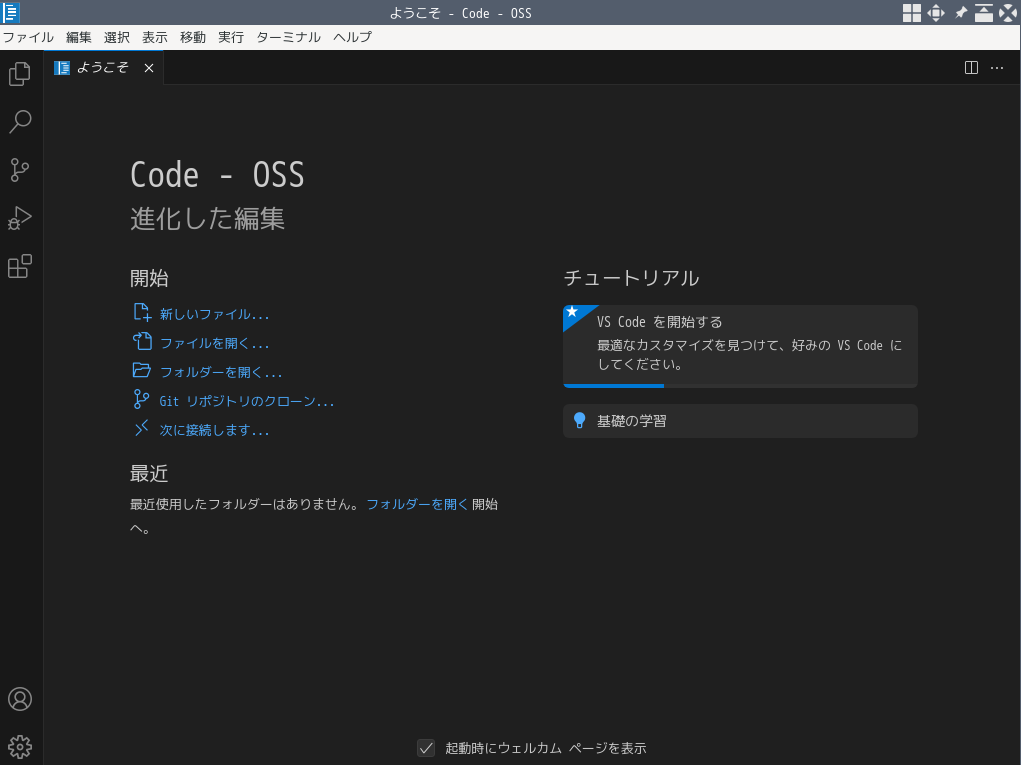The width and height of the screenshot is (1021, 765).
Task: Open the 選択 menu
Action: 117,37
